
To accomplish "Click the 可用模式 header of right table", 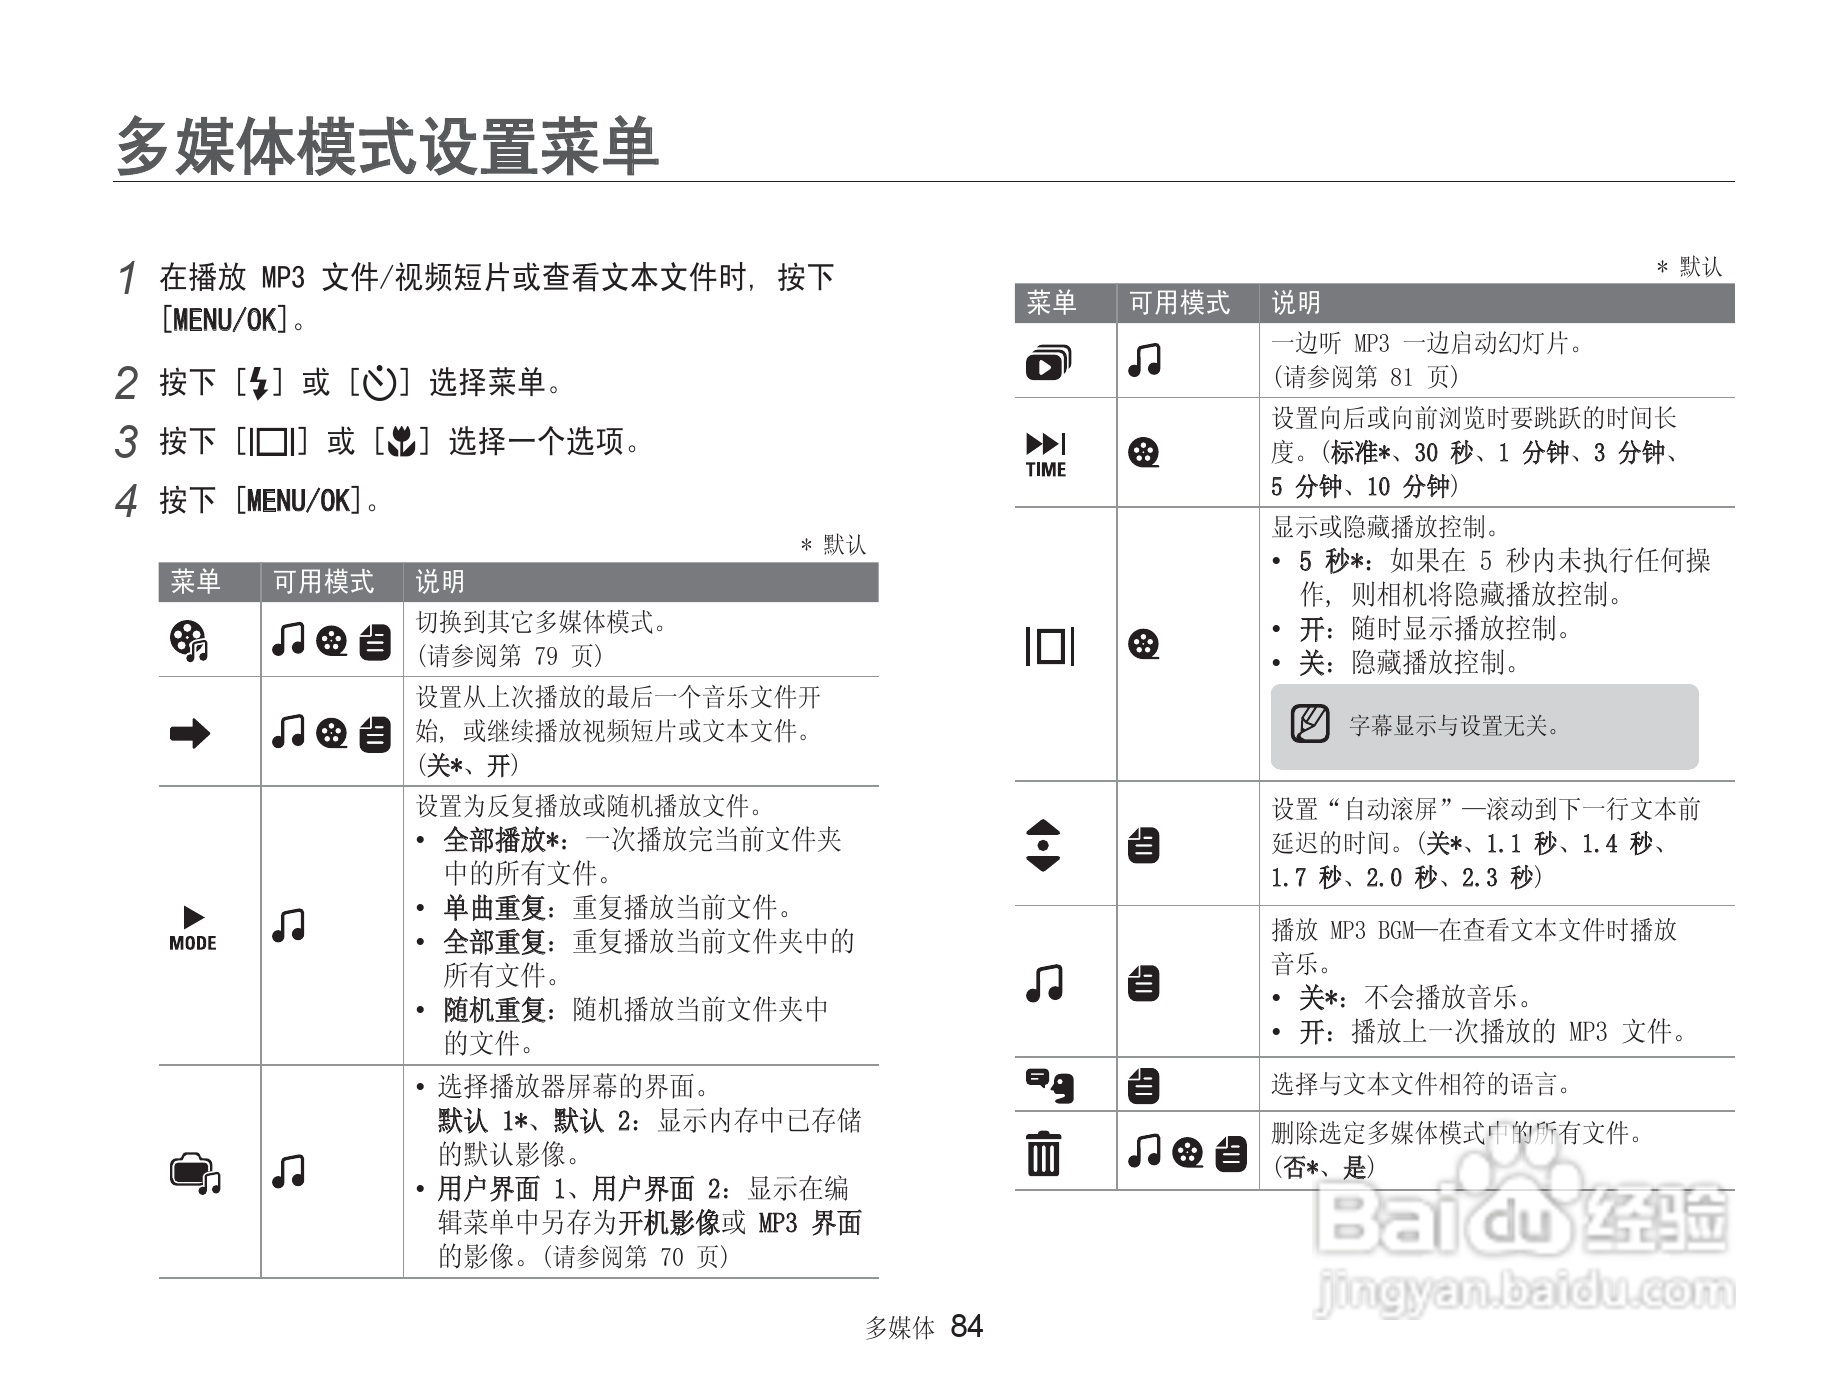I will (1180, 303).
